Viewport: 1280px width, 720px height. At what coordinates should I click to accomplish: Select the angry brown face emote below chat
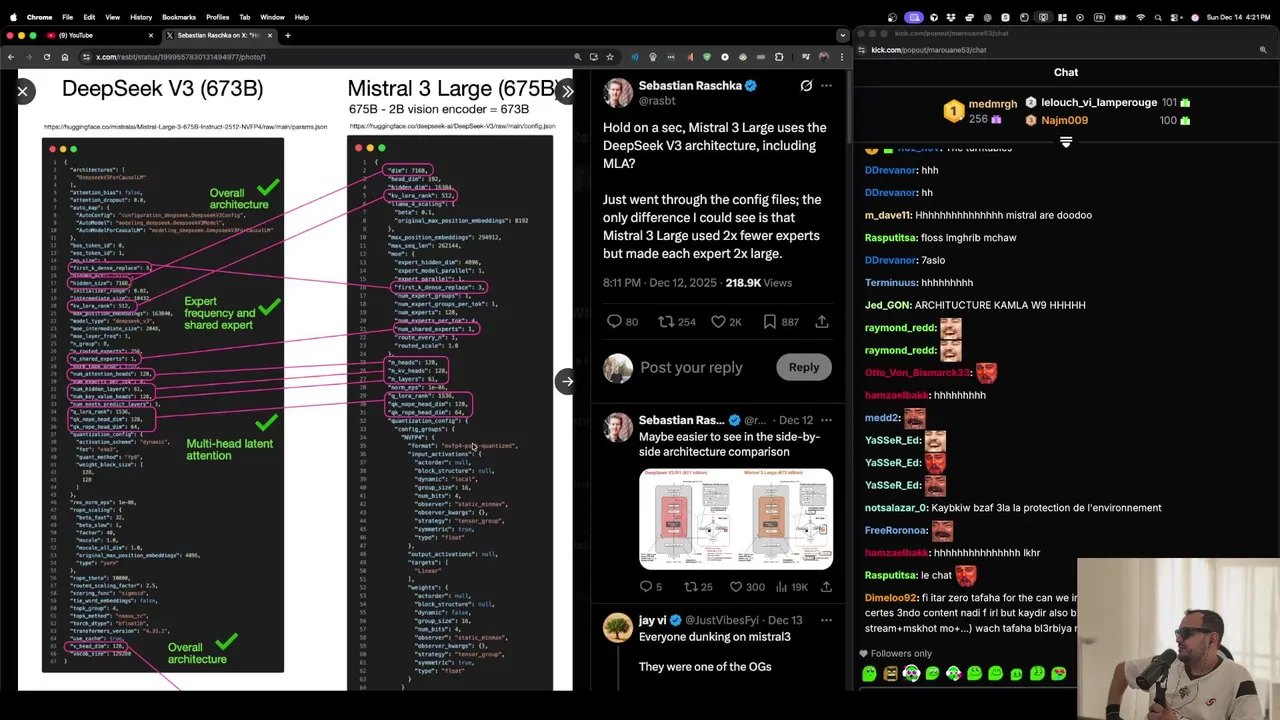click(x=890, y=674)
